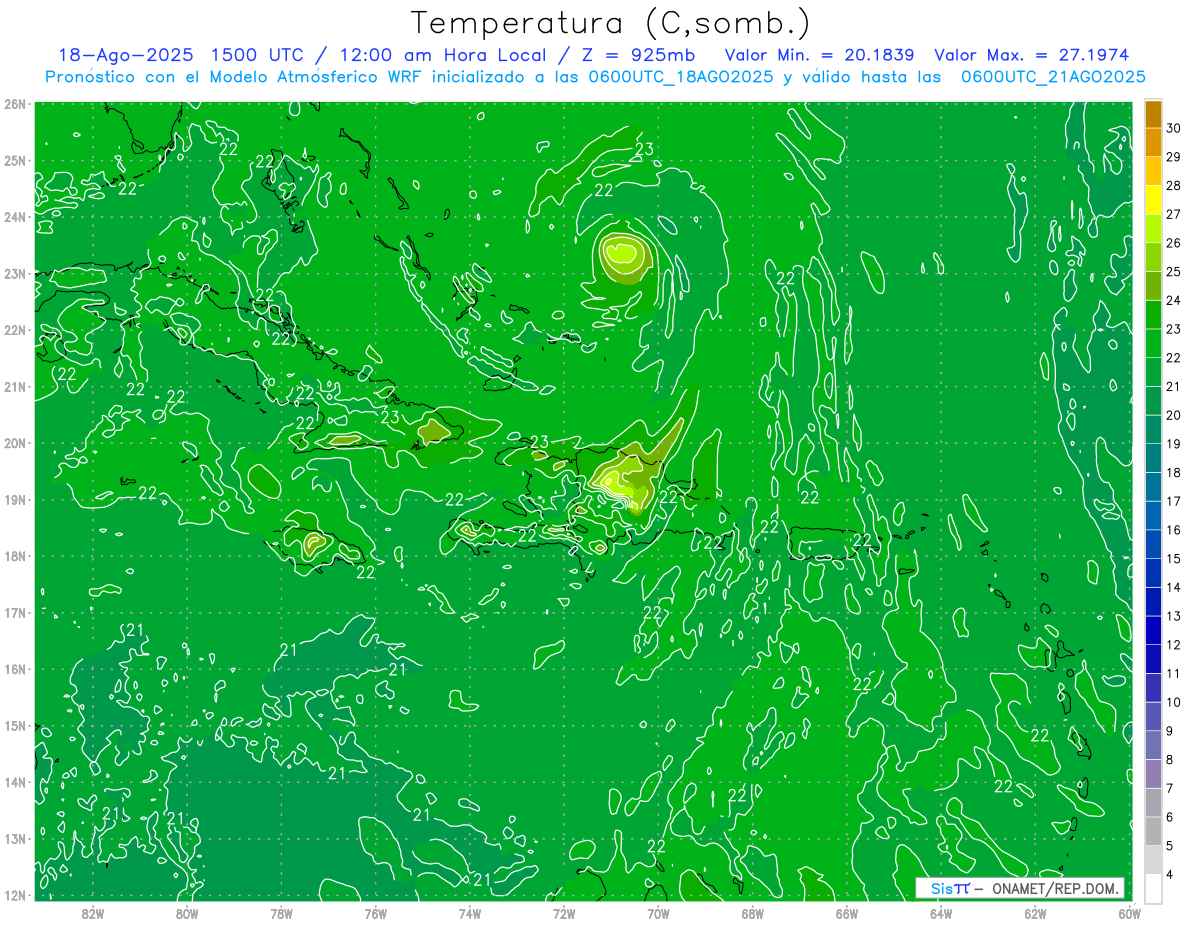Click the white band below the 4 label

(1153, 889)
